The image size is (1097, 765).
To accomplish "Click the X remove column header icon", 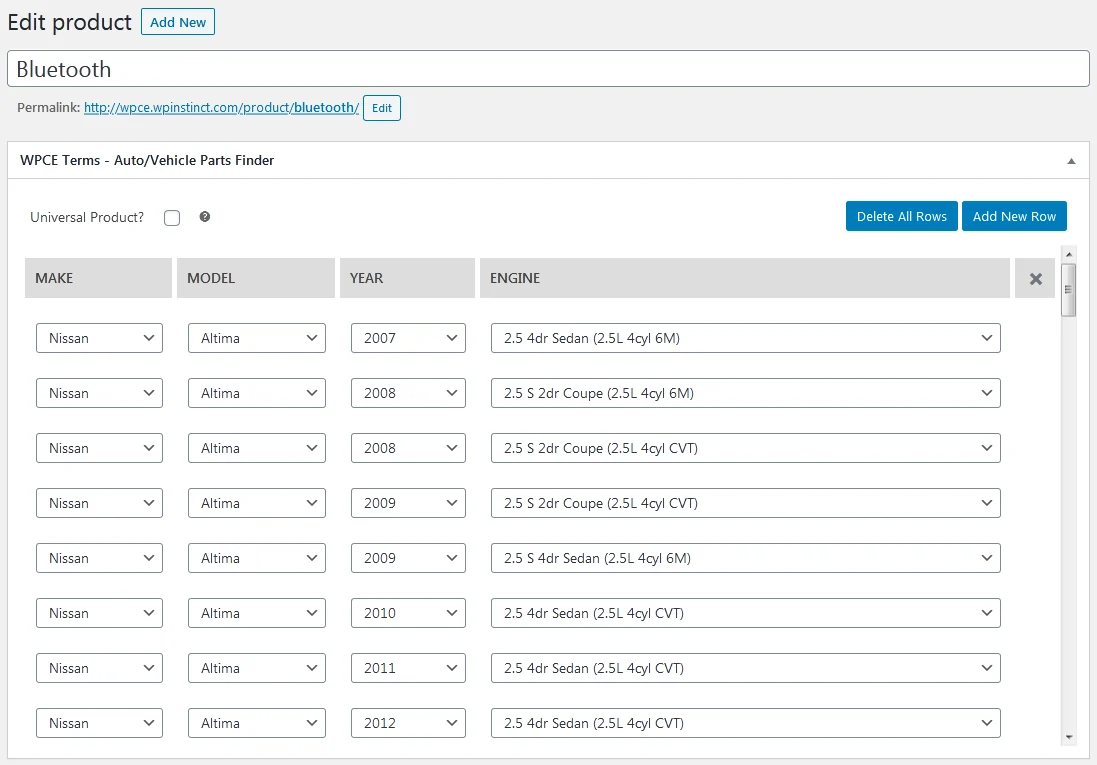I will 1035,279.
